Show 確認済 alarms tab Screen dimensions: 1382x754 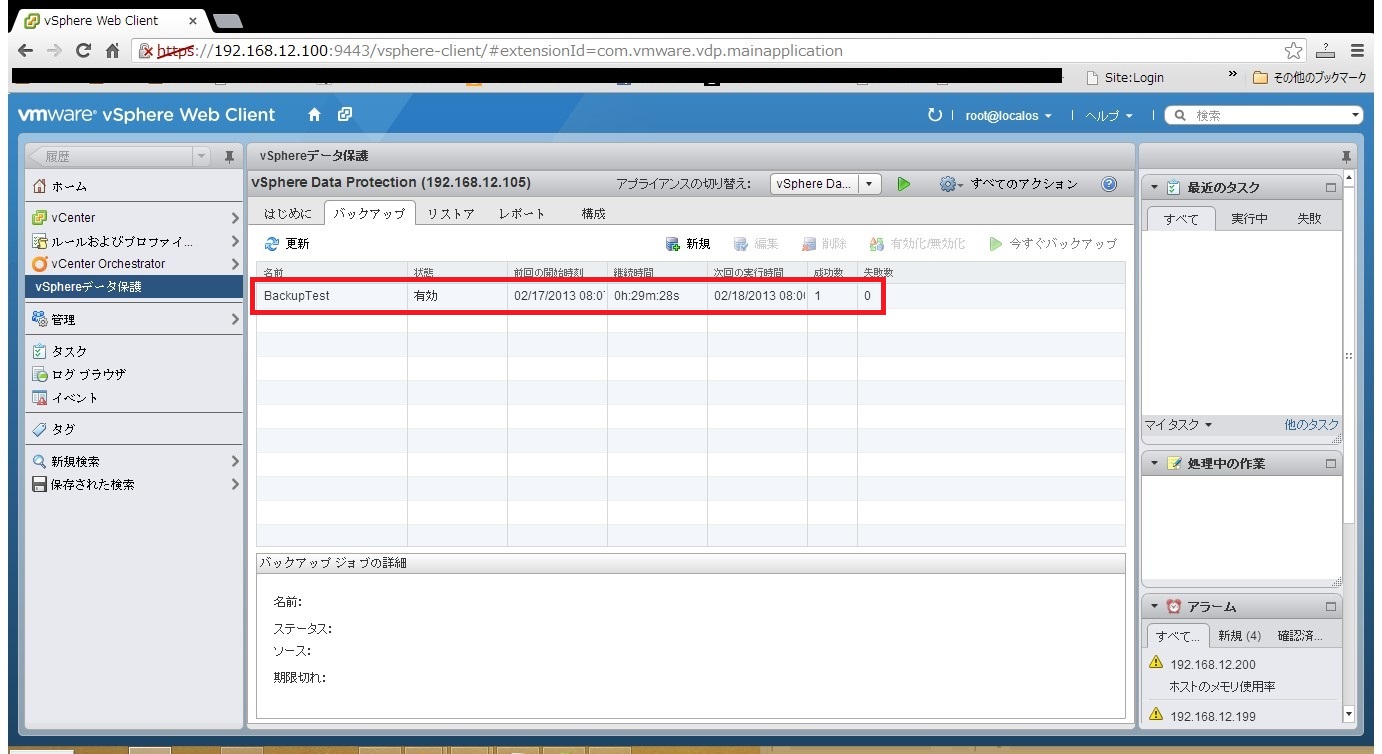(1300, 636)
